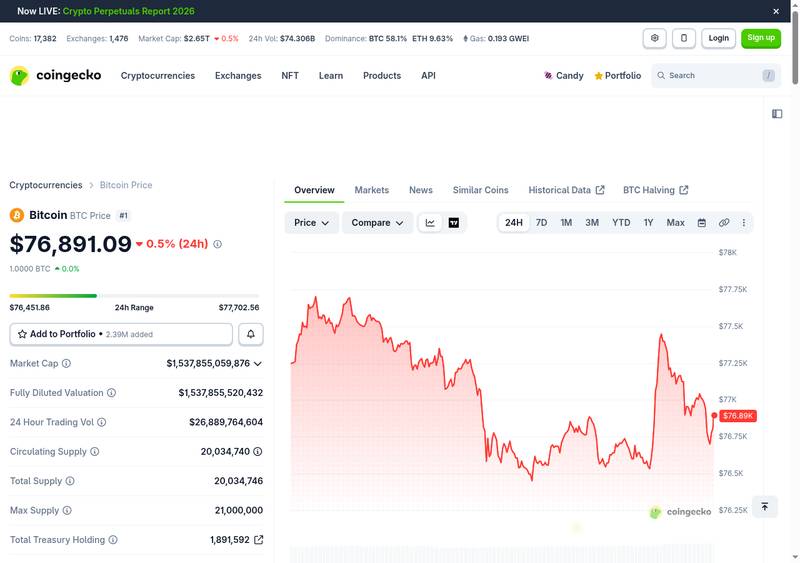Viewport: 800px width, 563px height.
Task: Open Portfolio with star icon
Action: tap(617, 76)
